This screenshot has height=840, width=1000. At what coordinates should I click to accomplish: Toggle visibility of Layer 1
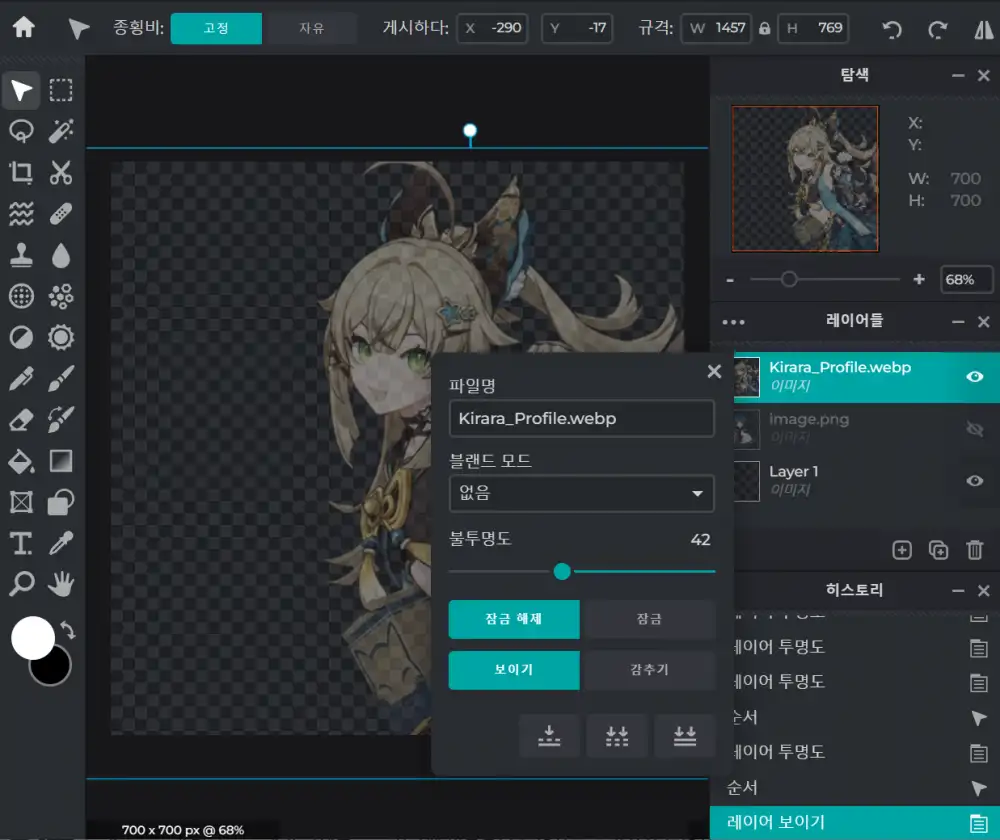tap(975, 481)
